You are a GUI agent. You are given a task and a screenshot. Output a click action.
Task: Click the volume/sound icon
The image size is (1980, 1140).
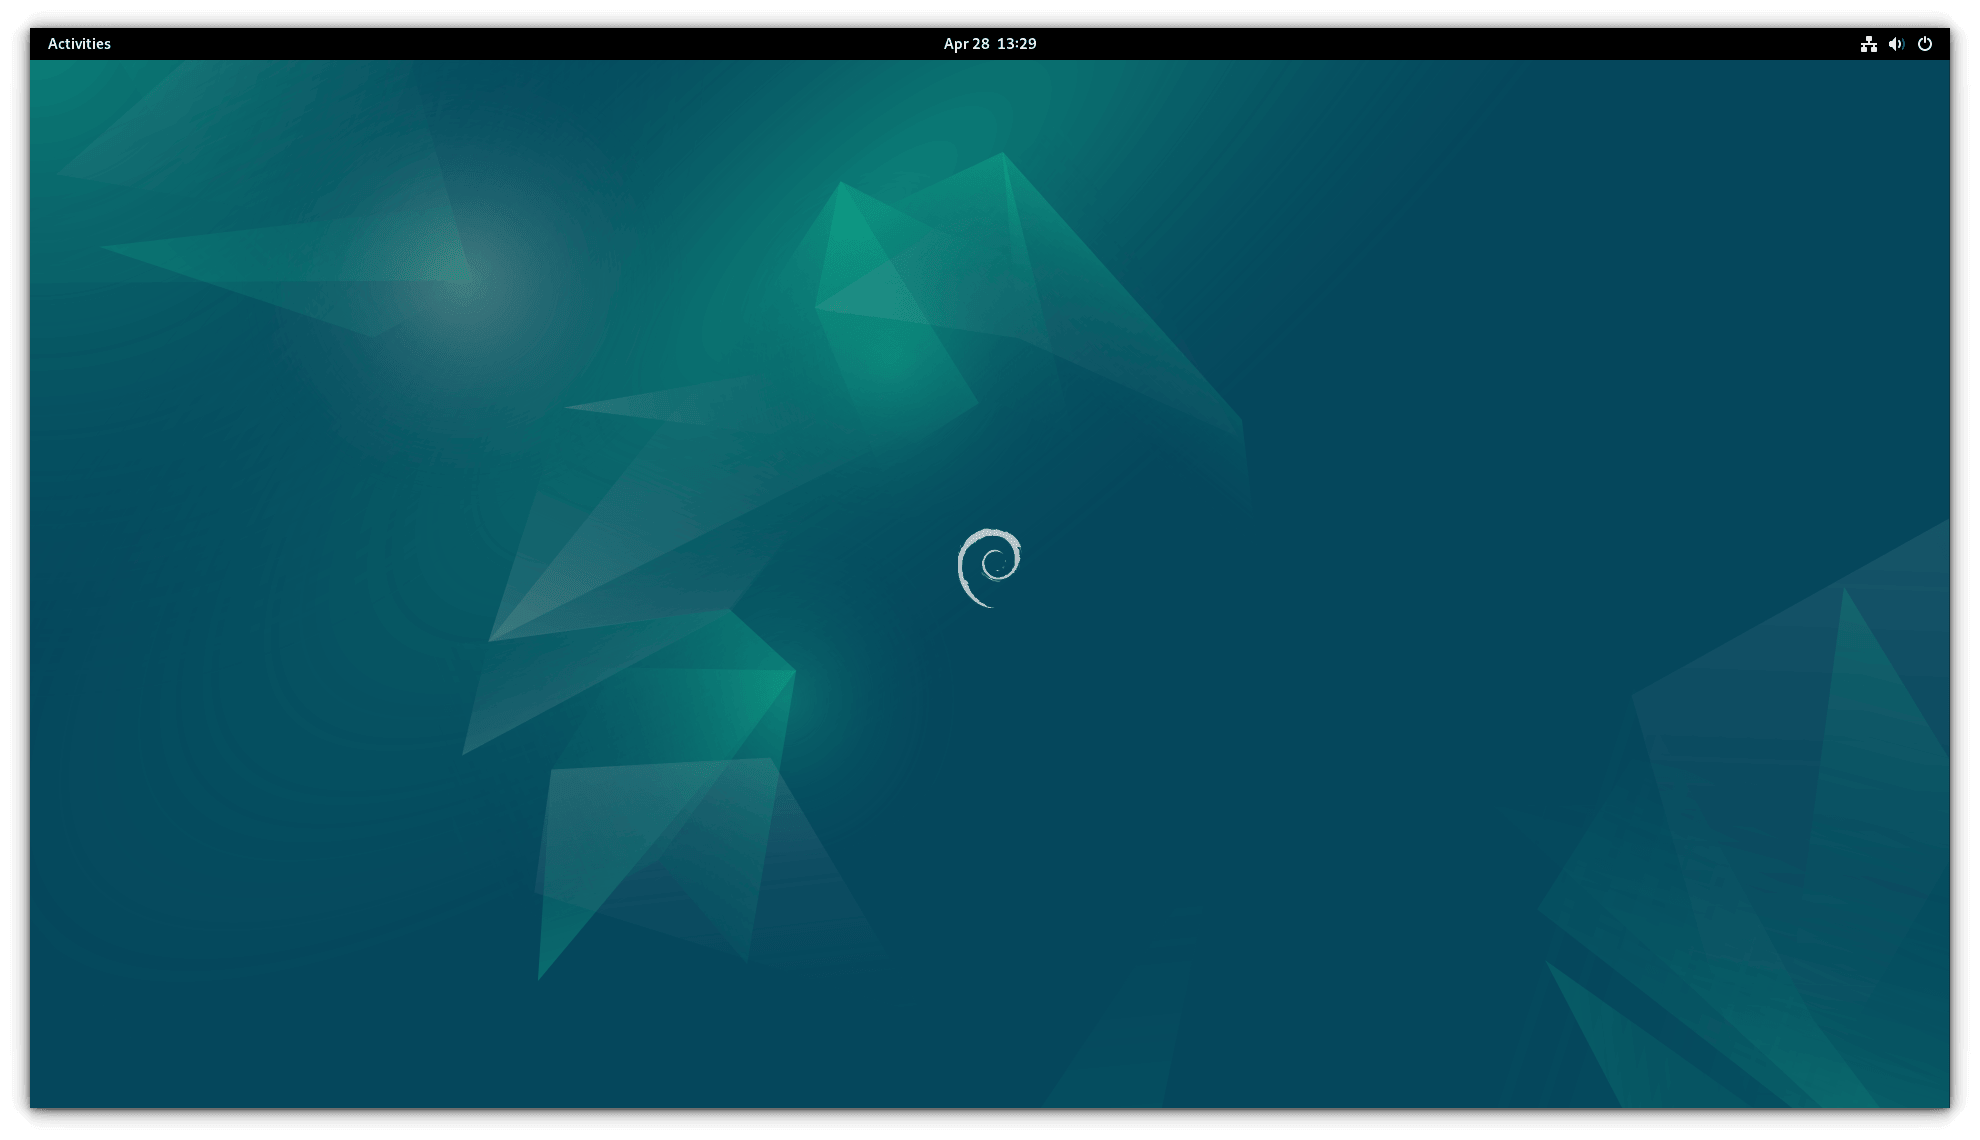pos(1894,44)
